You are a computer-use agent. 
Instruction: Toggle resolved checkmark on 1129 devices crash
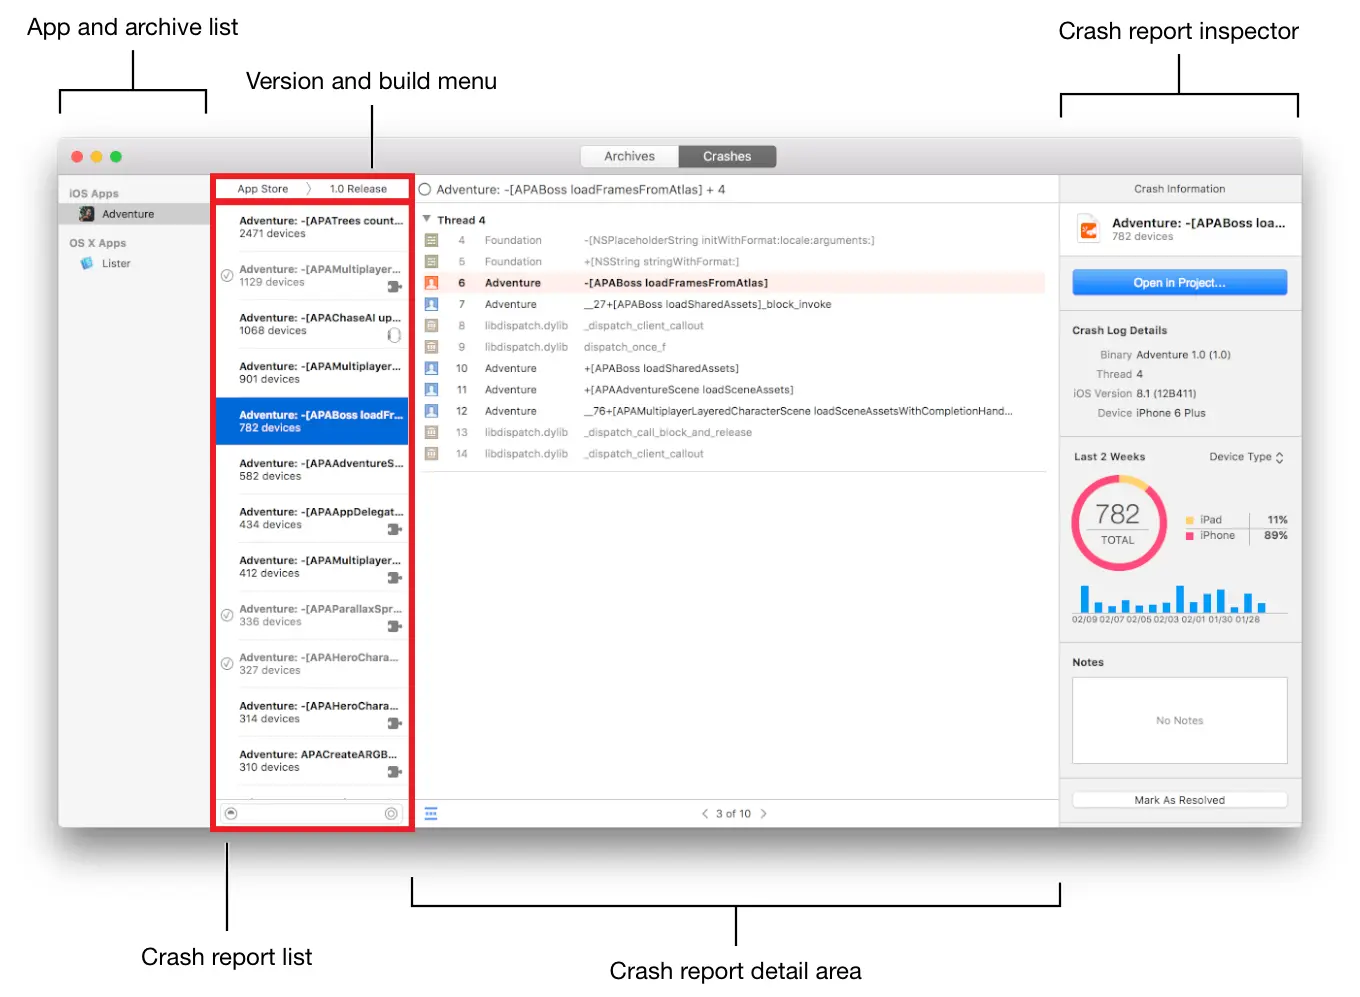(x=227, y=275)
